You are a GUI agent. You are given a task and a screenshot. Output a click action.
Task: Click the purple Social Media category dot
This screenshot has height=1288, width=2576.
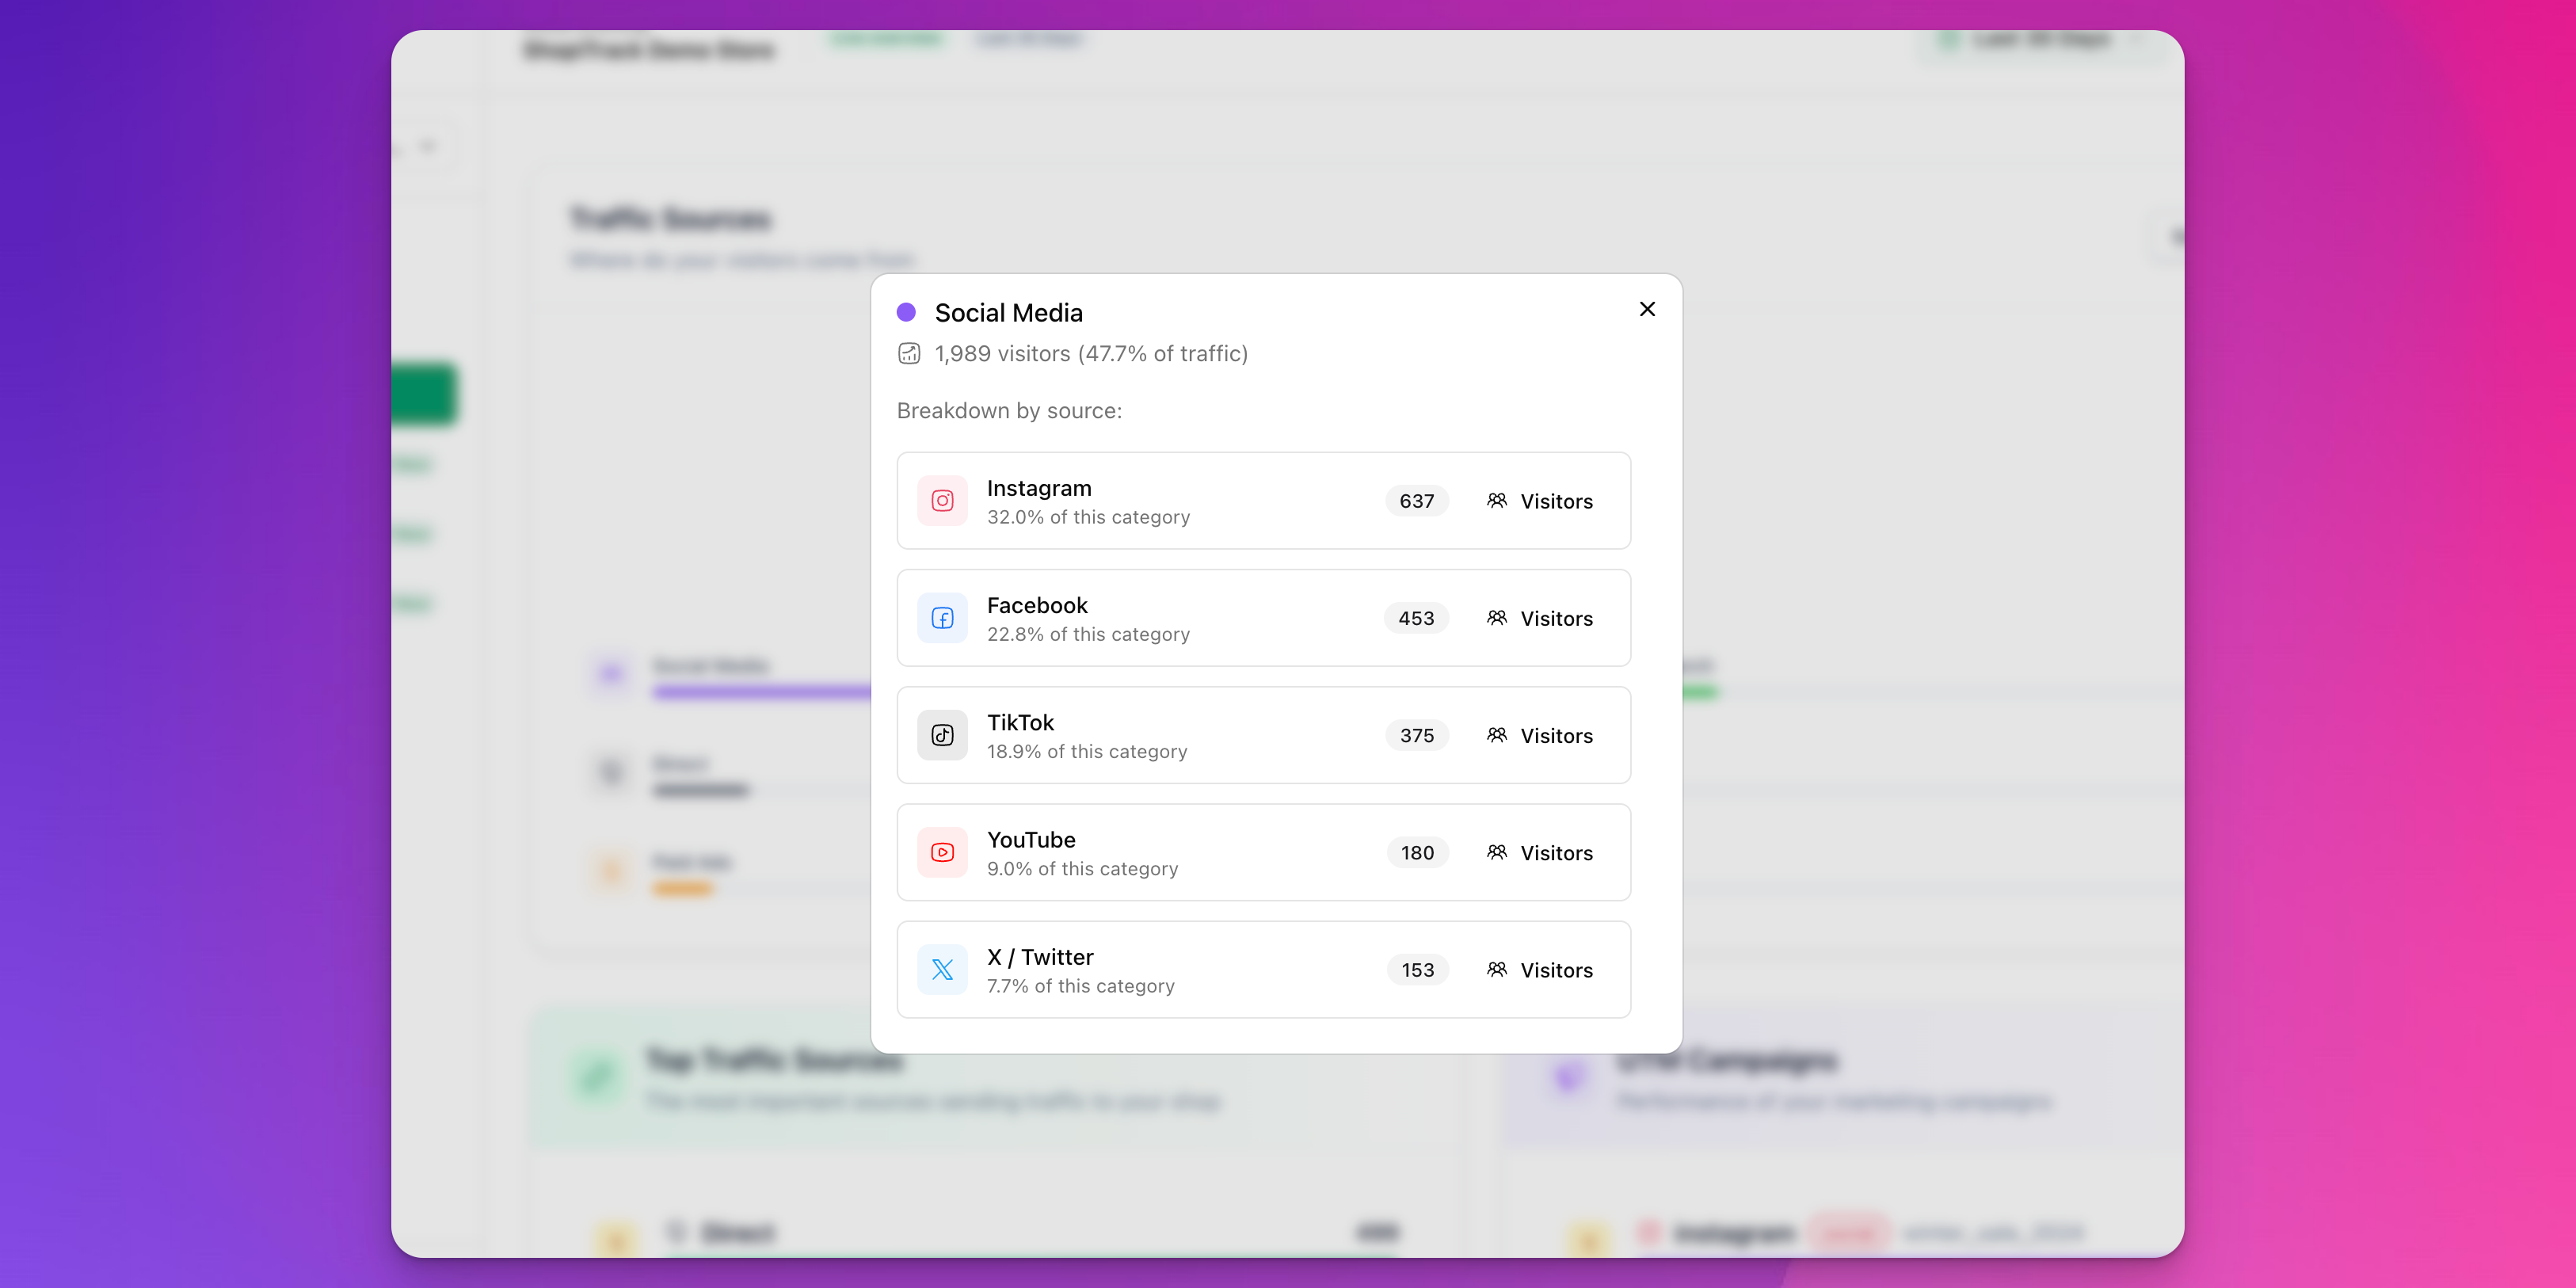pos(906,312)
